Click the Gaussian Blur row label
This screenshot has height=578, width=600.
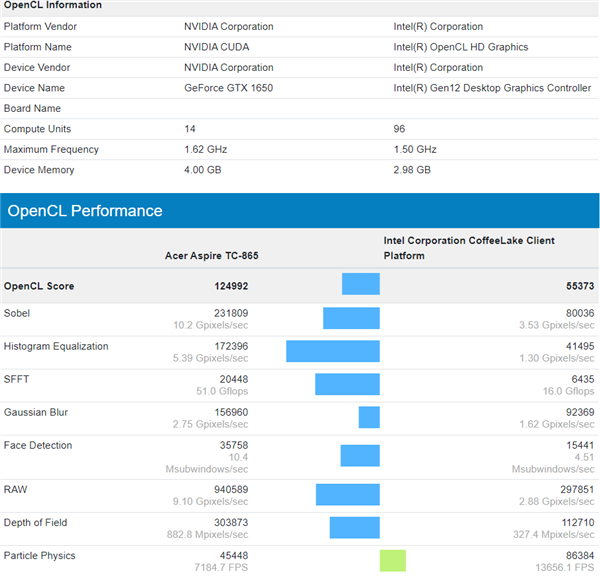pyautogui.click(x=37, y=412)
